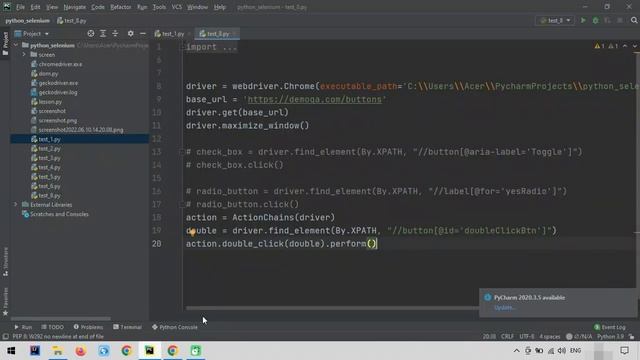Open Windows Start menu

point(11,351)
